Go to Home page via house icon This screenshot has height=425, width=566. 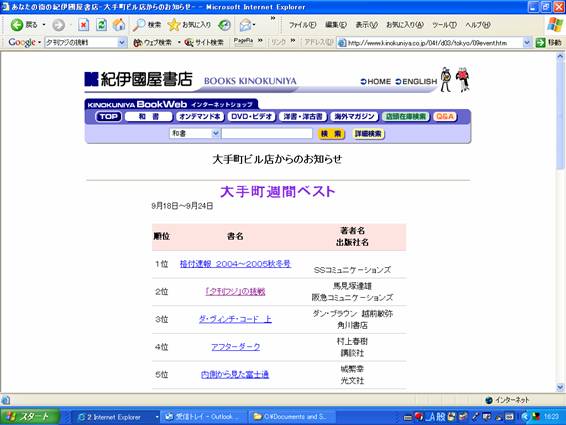pyautogui.click(x=118, y=25)
